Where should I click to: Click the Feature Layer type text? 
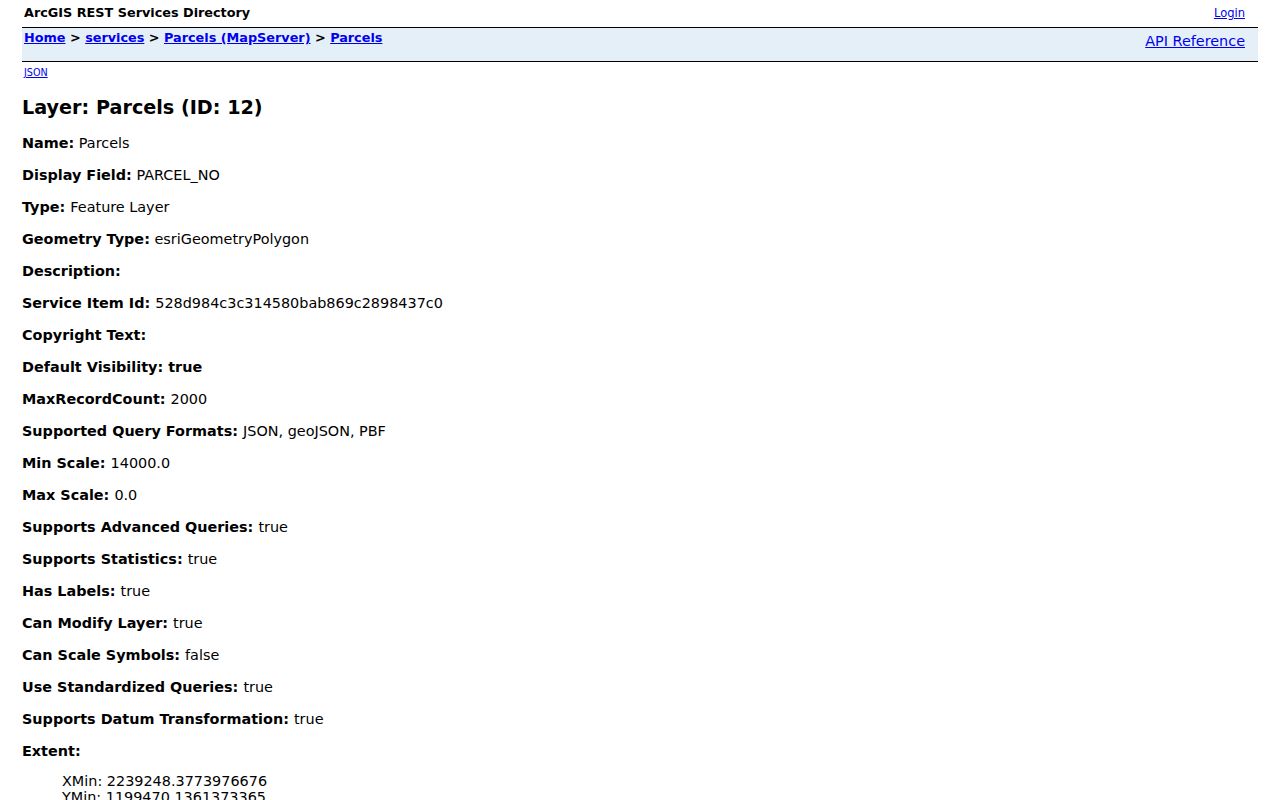click(x=120, y=207)
